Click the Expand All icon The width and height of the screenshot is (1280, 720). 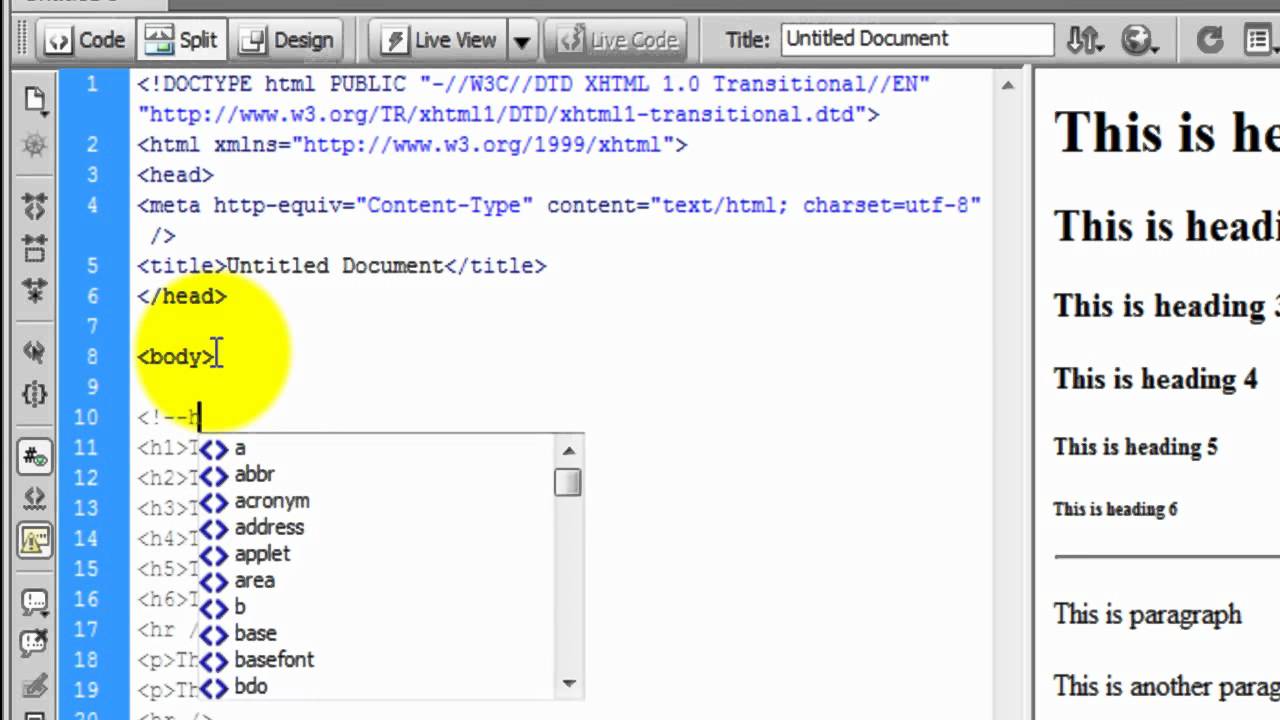click(x=35, y=291)
